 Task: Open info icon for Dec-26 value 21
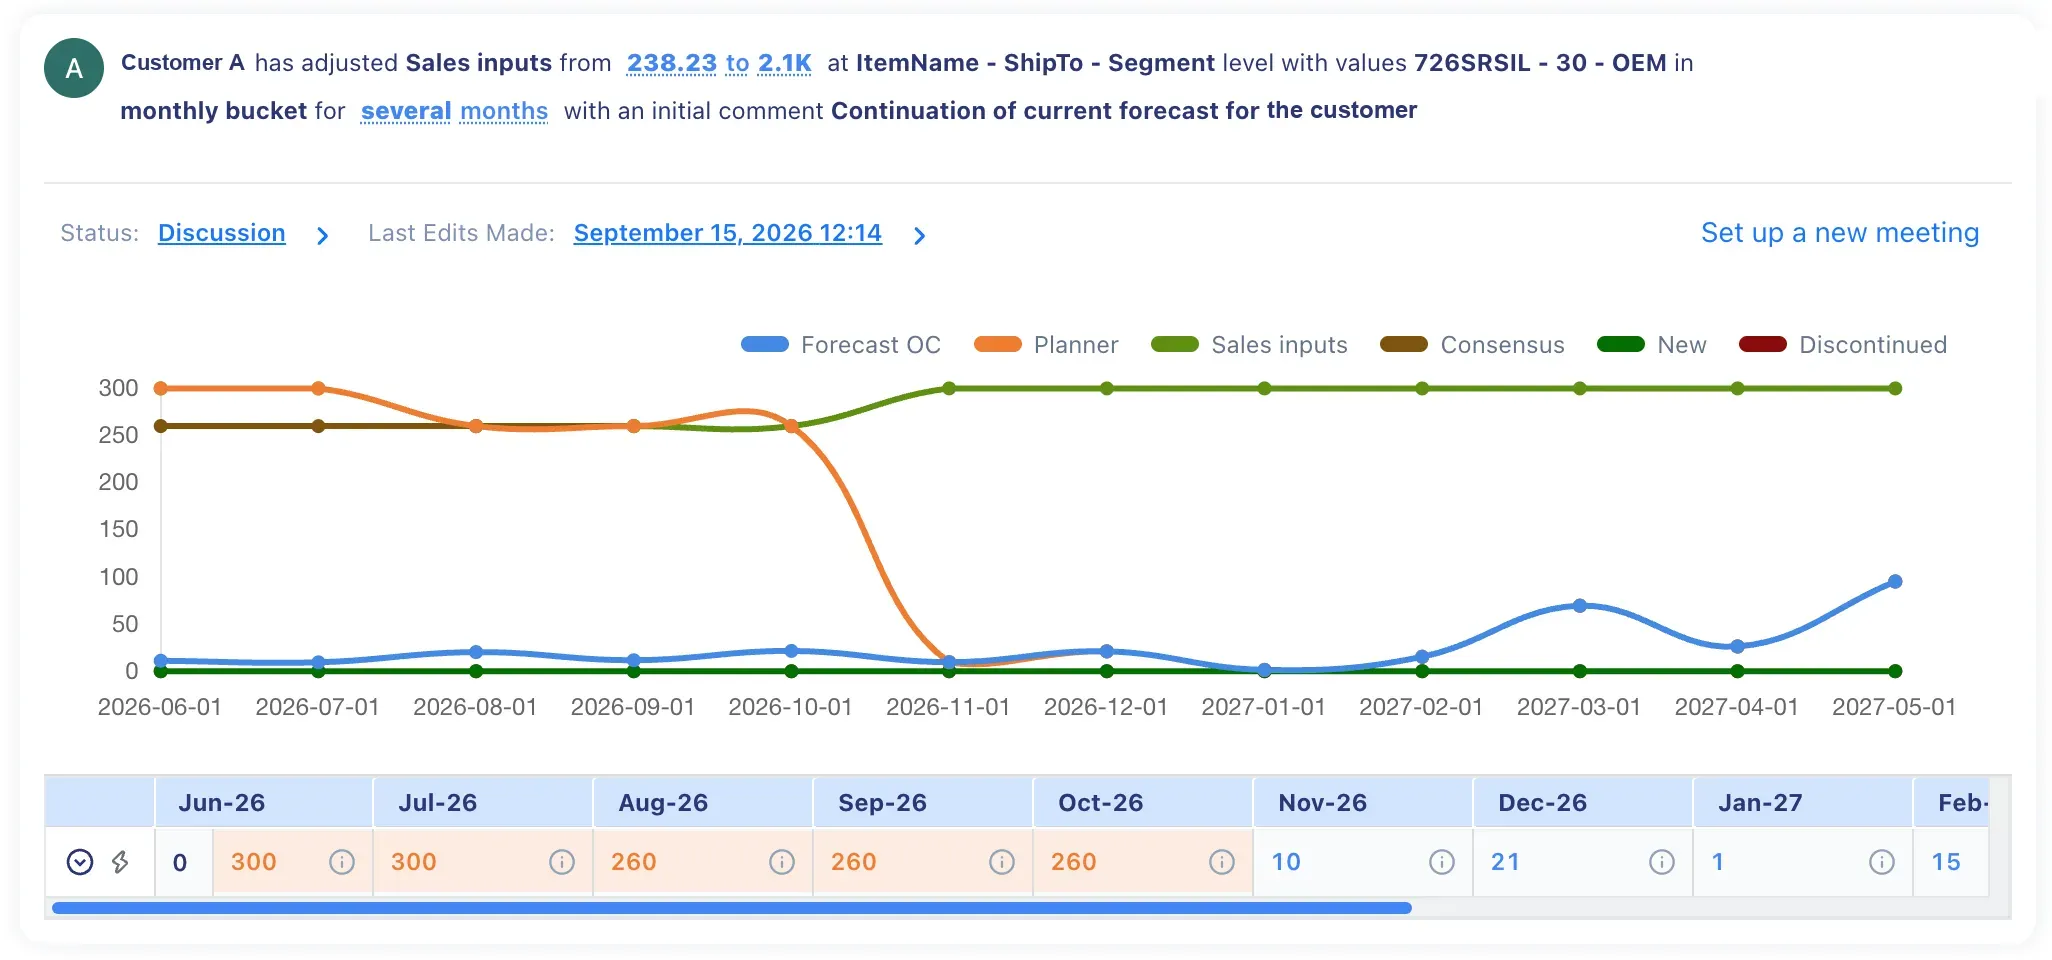[x=1662, y=862]
